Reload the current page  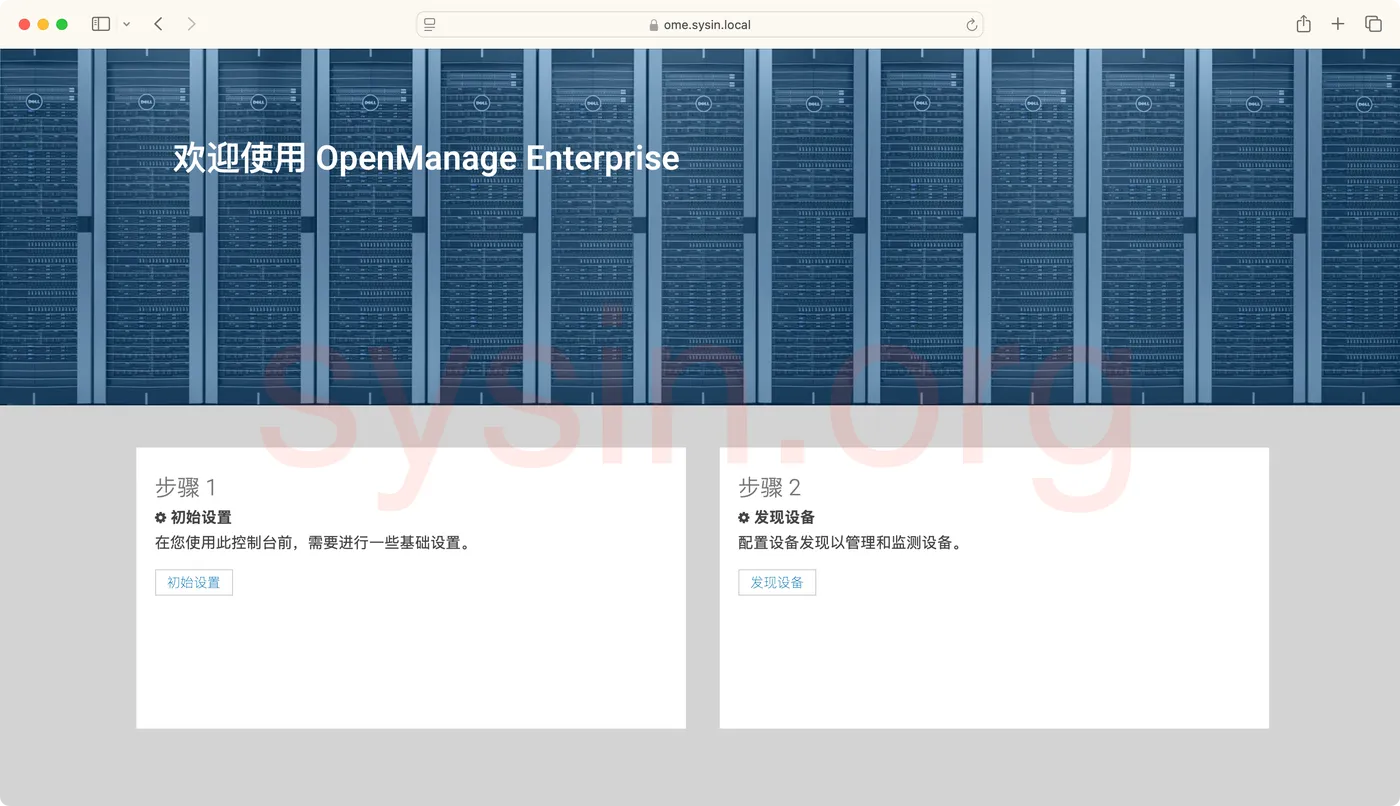coord(971,25)
